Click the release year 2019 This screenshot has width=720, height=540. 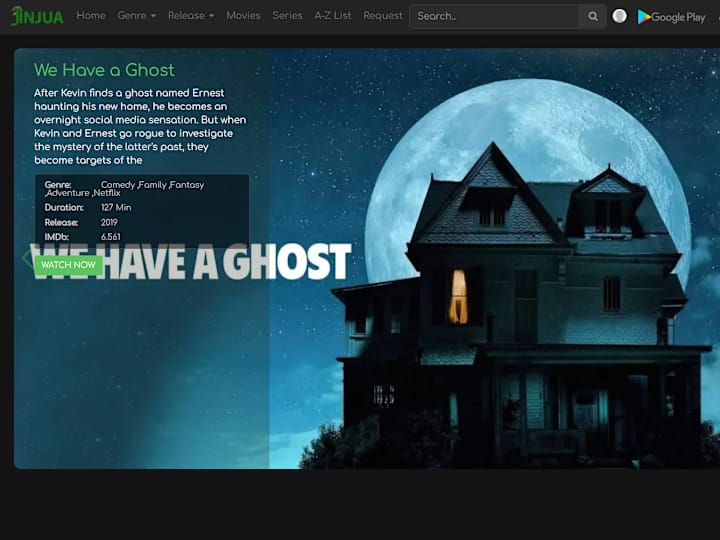click(109, 223)
